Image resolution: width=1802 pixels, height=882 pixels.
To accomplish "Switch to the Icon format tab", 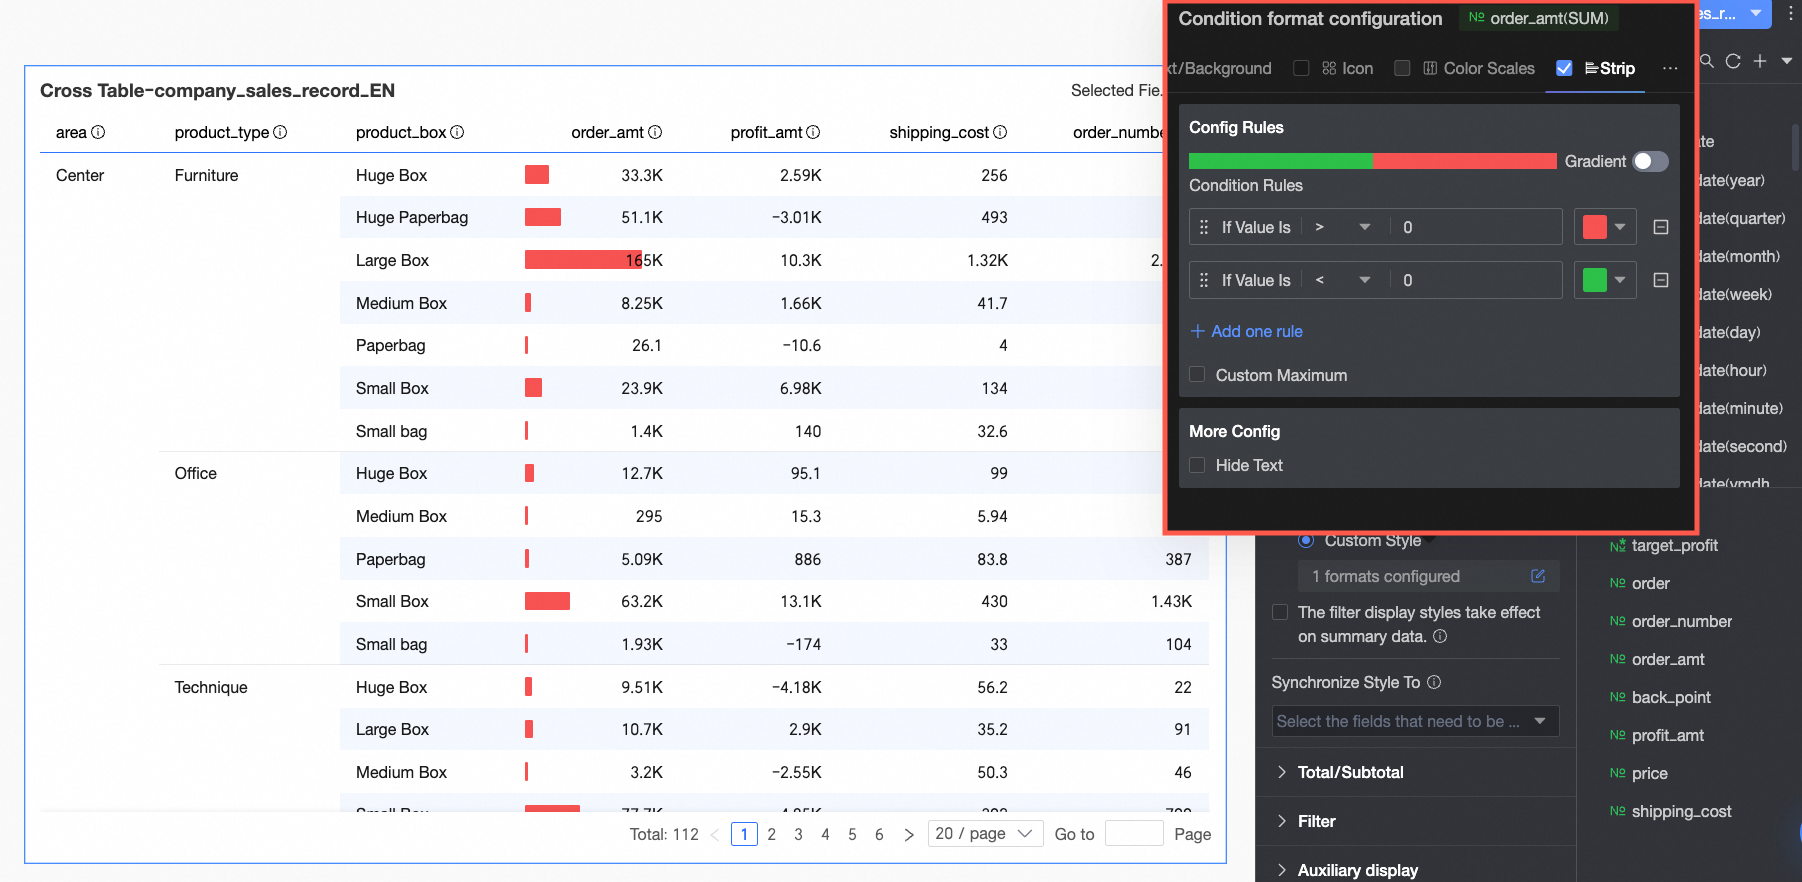I will pyautogui.click(x=1347, y=68).
